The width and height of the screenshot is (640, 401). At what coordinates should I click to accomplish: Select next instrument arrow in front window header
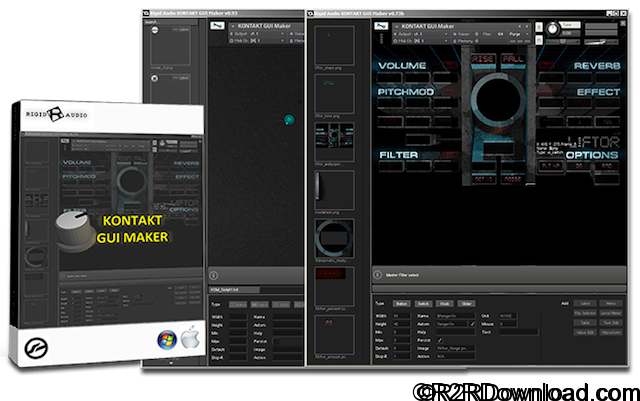pyautogui.click(x=527, y=26)
